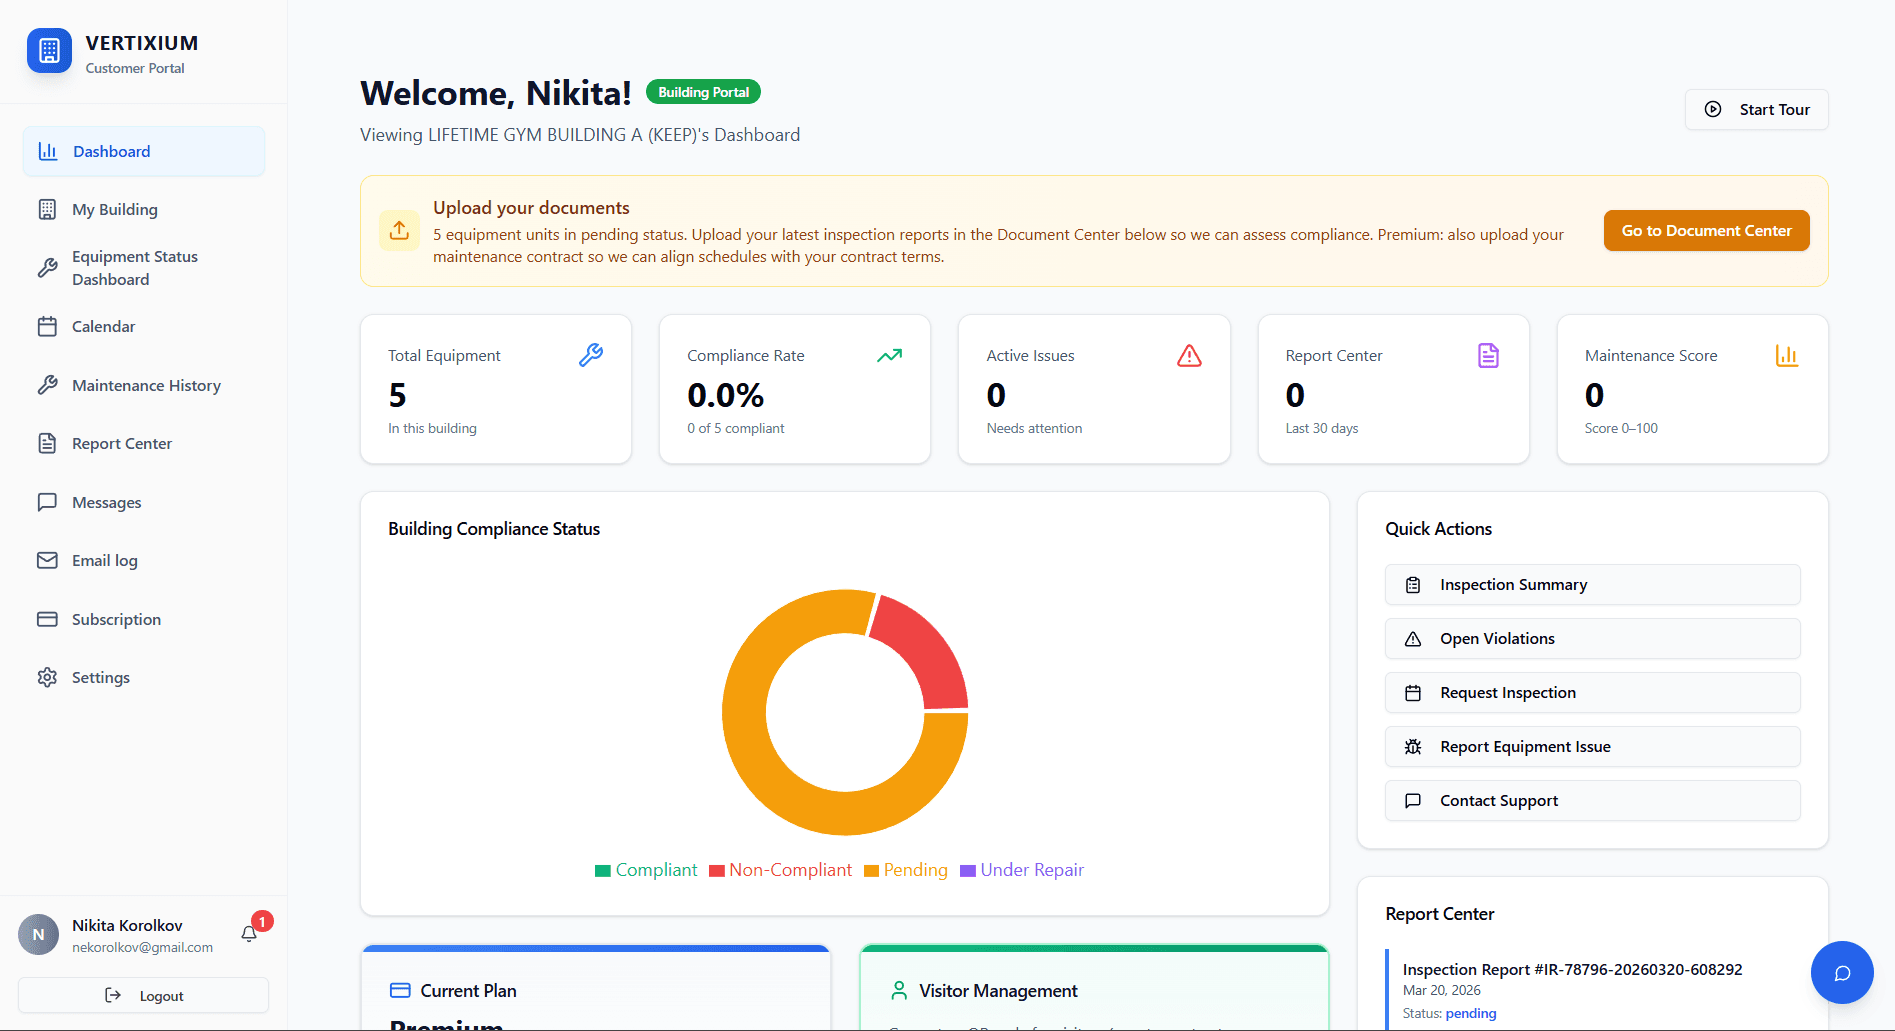Image resolution: width=1895 pixels, height=1031 pixels.
Task: Toggle Compliant legend item in chart
Action: click(646, 870)
